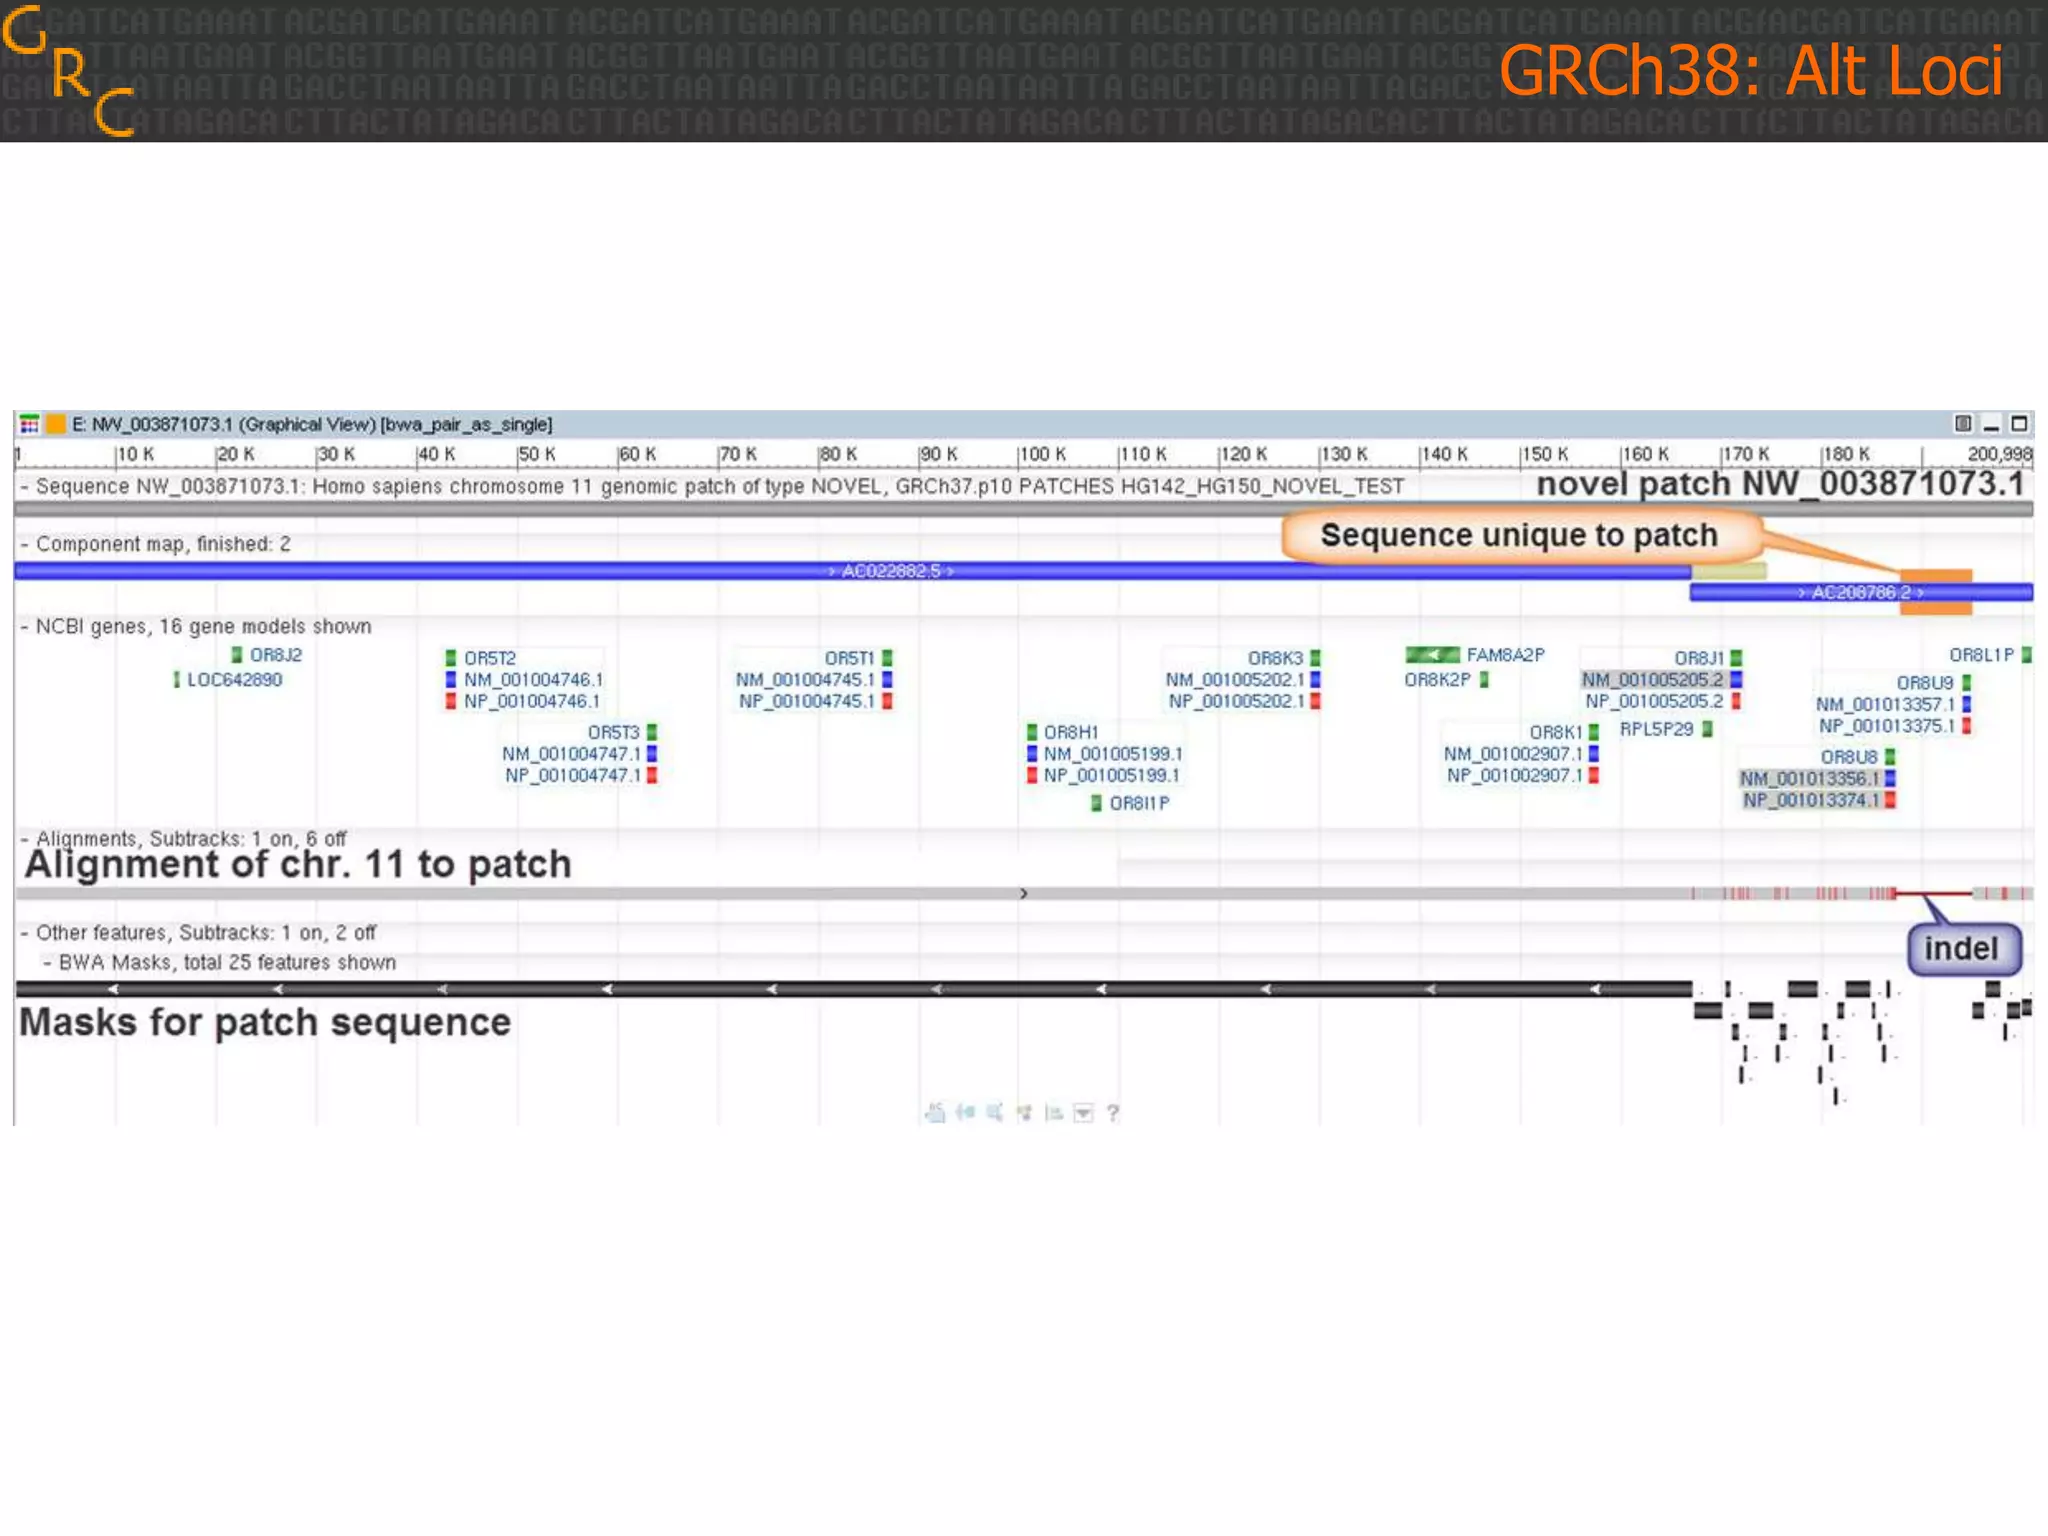Click the green gene marker for OR8H1
The height and width of the screenshot is (1536, 2048).
tap(1032, 732)
